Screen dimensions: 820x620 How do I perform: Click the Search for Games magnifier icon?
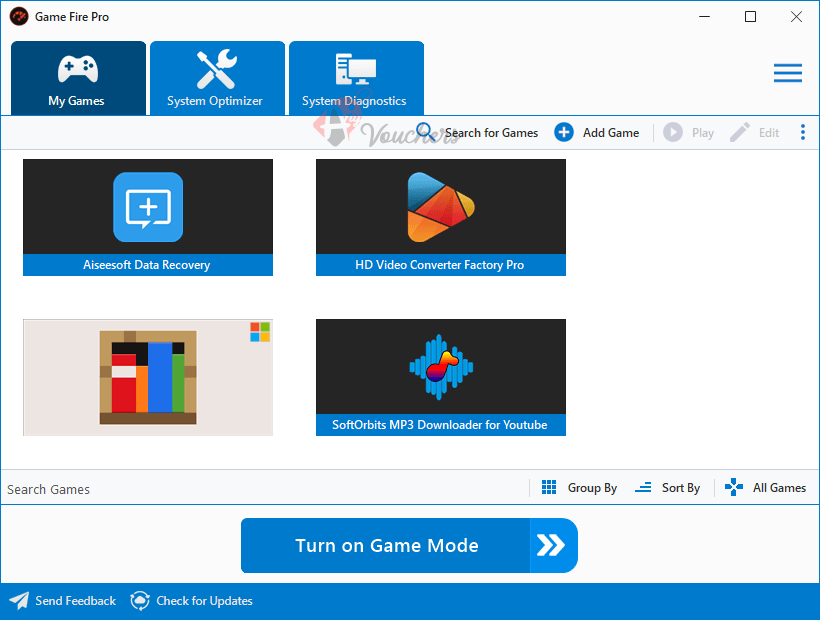click(425, 131)
